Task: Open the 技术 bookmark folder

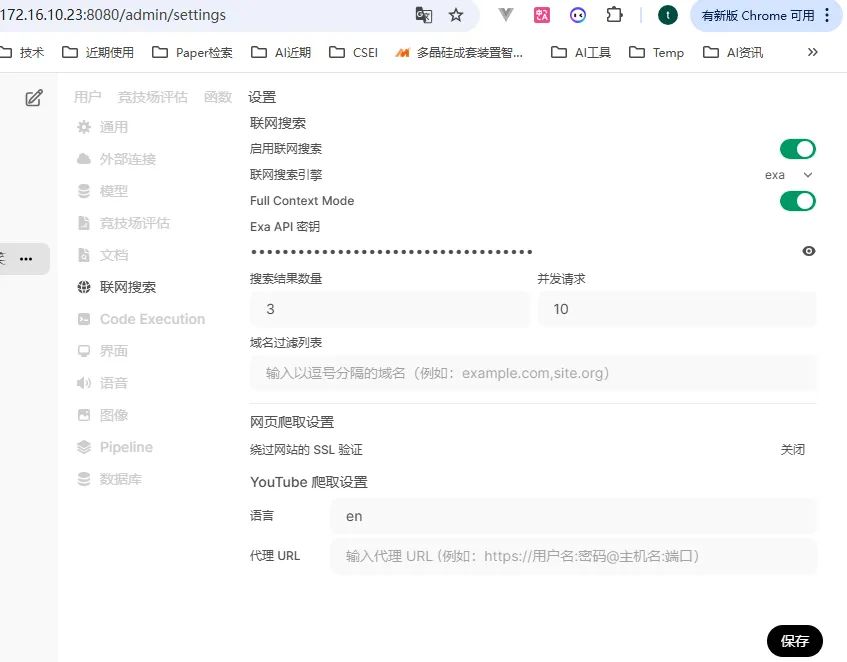Action: click(22, 52)
